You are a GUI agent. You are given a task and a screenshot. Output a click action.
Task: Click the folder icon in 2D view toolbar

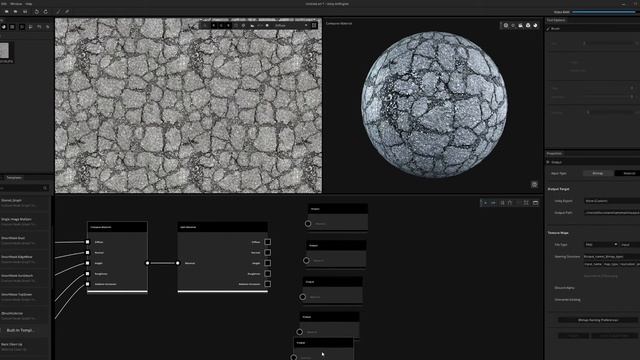(x=252, y=25)
